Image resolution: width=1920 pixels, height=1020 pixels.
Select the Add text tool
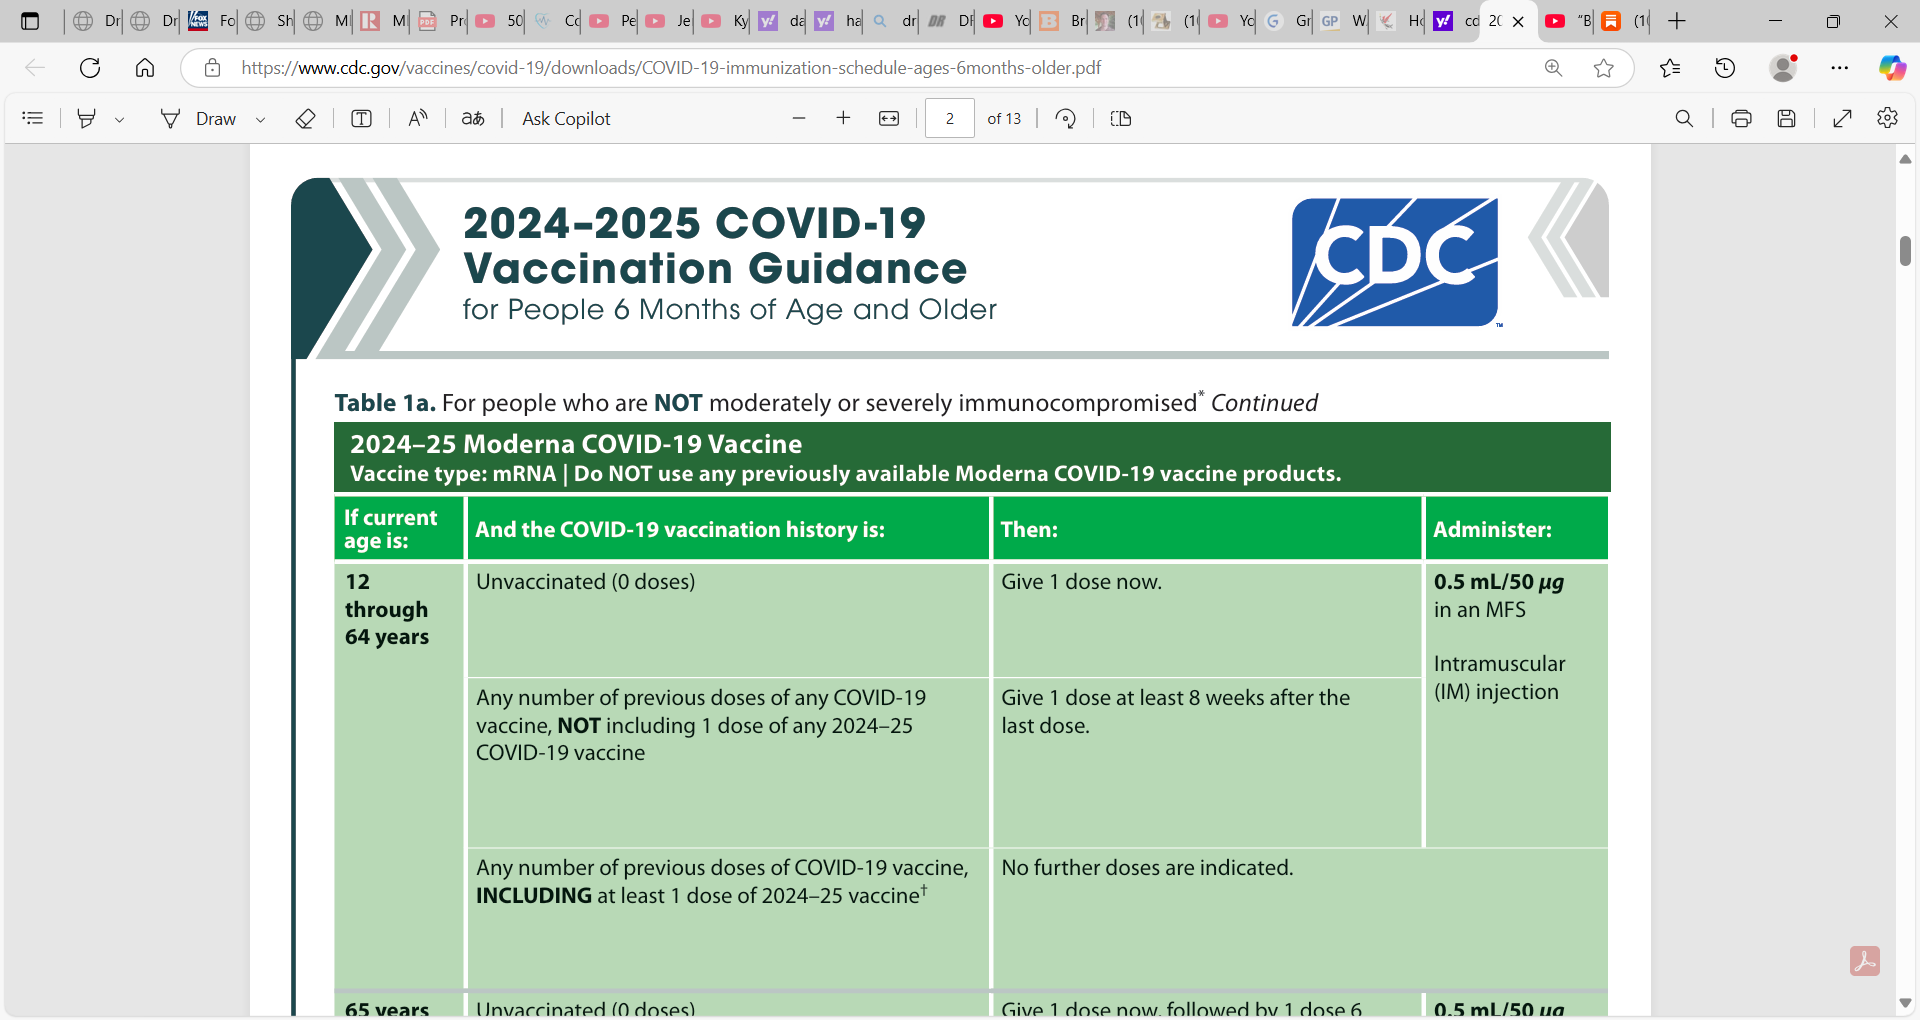click(361, 118)
